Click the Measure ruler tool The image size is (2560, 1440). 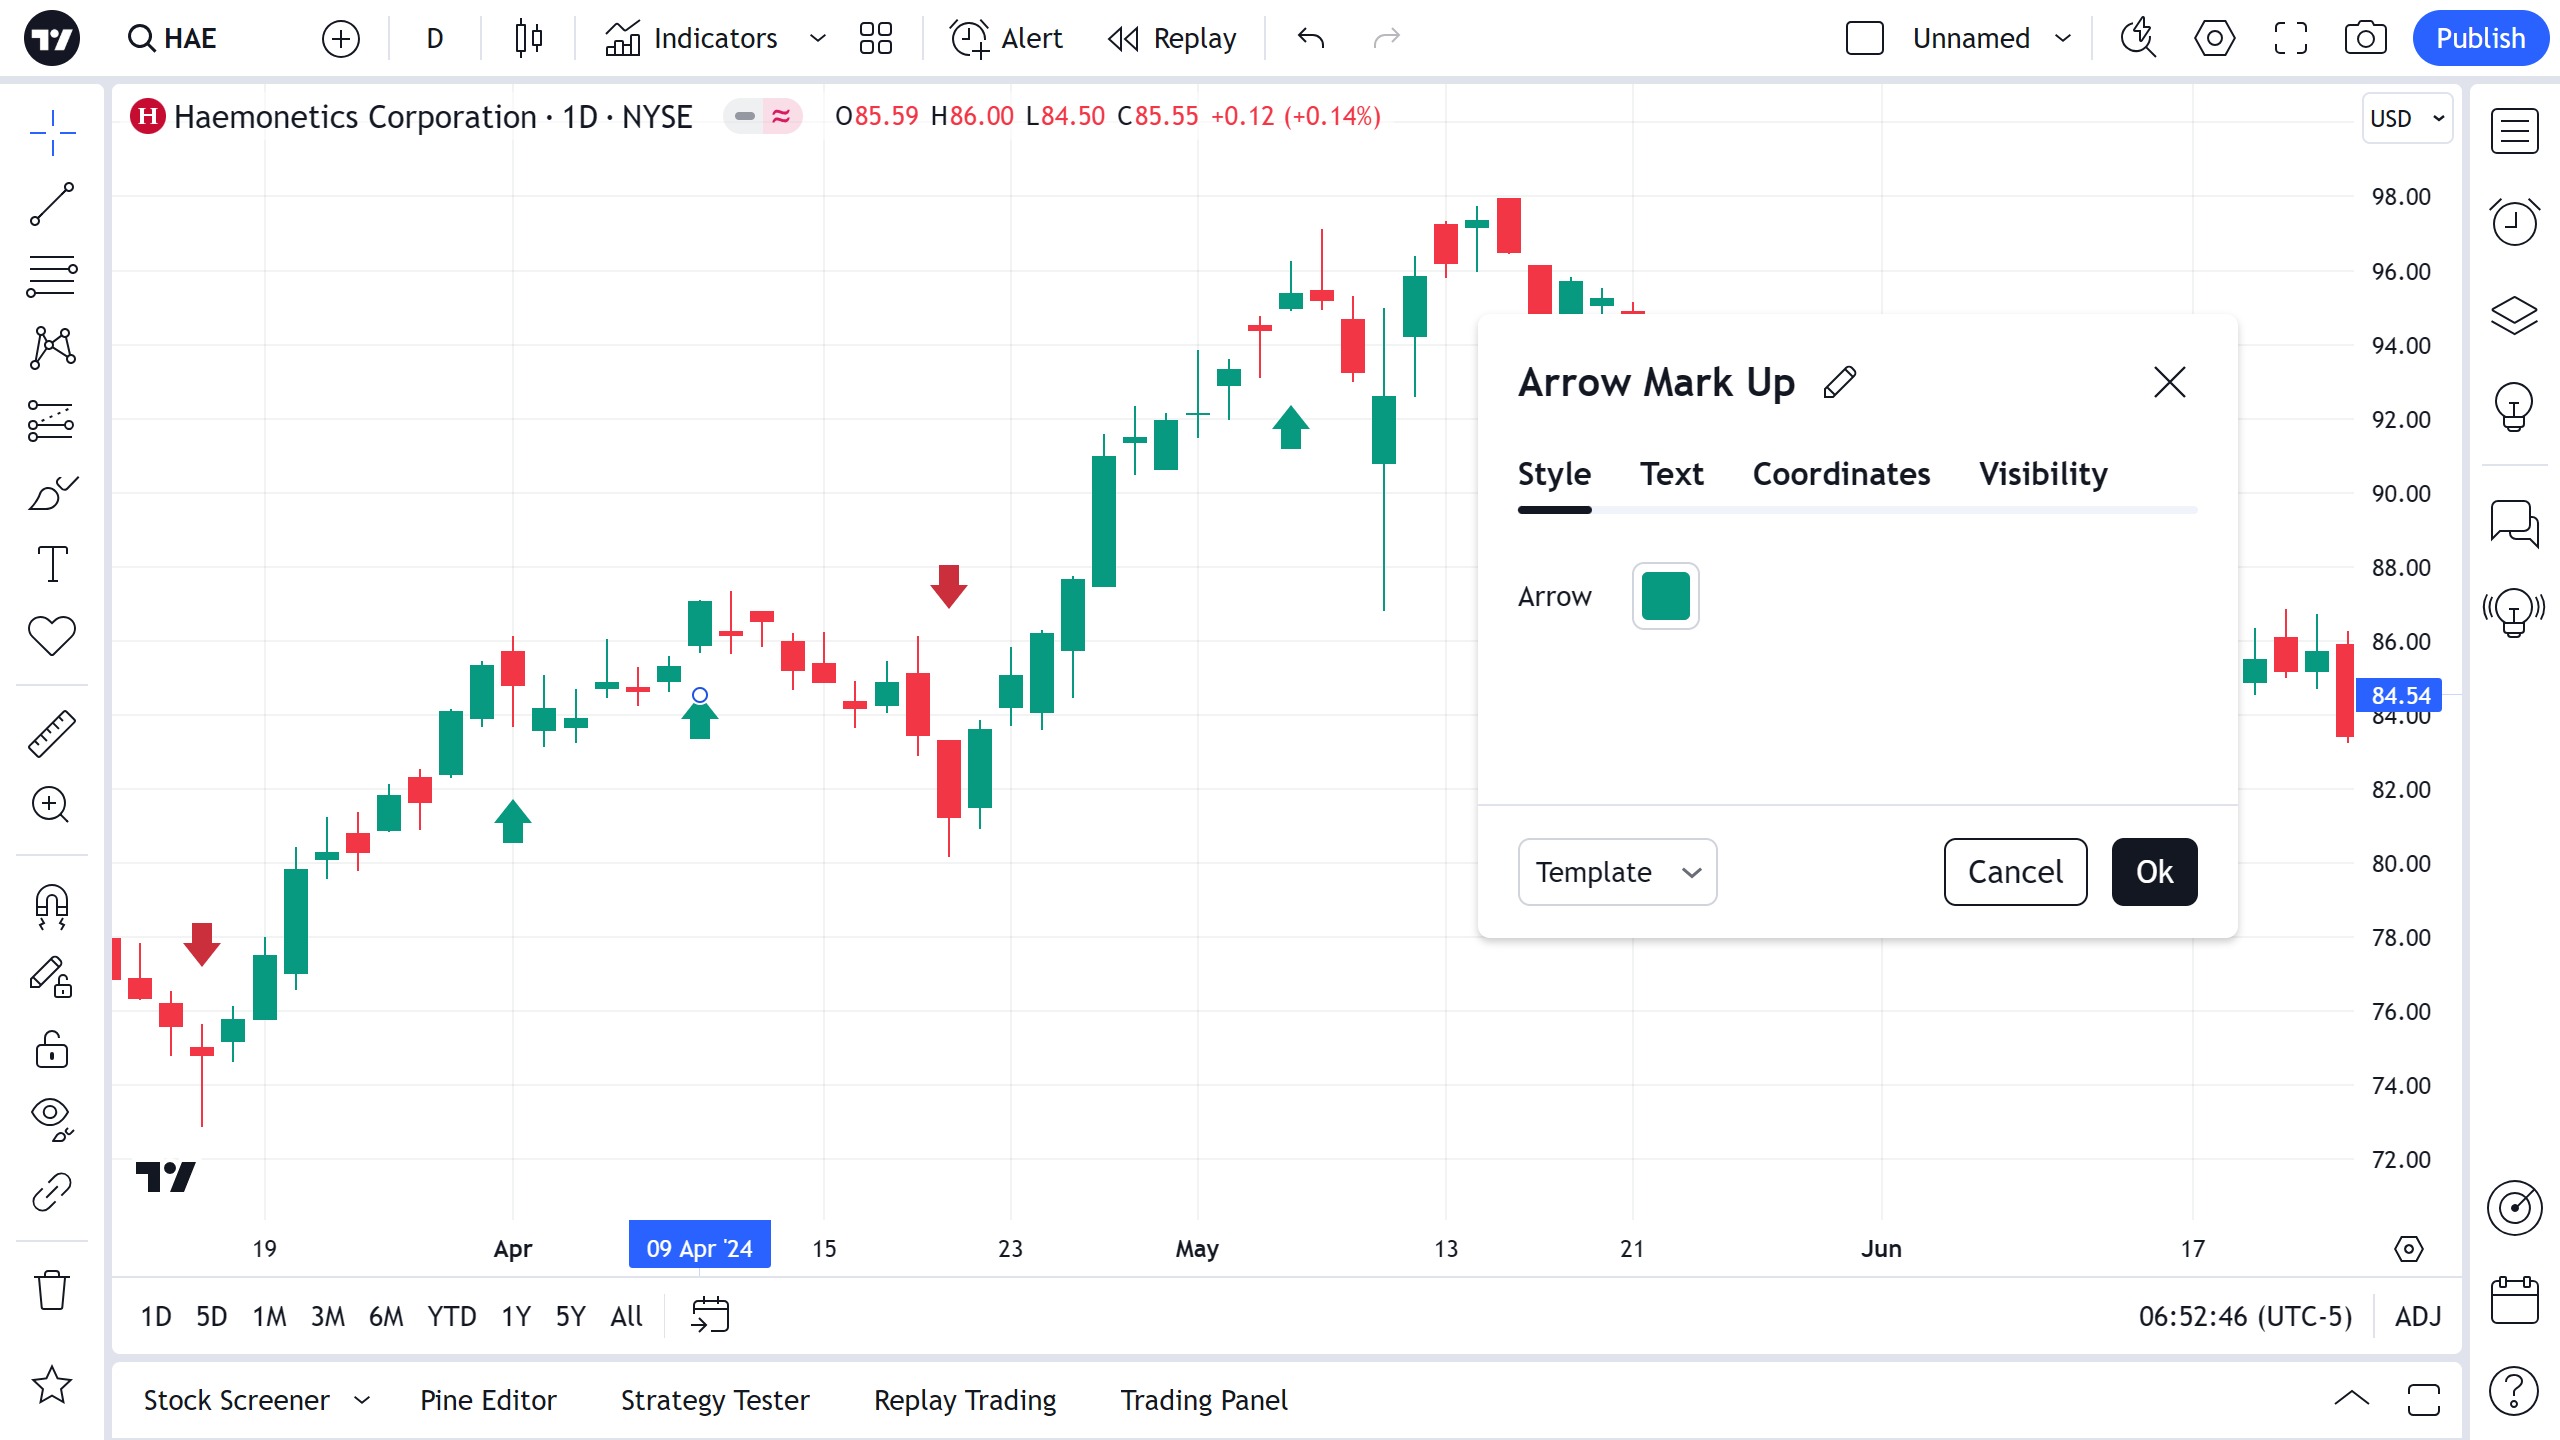pyautogui.click(x=52, y=733)
